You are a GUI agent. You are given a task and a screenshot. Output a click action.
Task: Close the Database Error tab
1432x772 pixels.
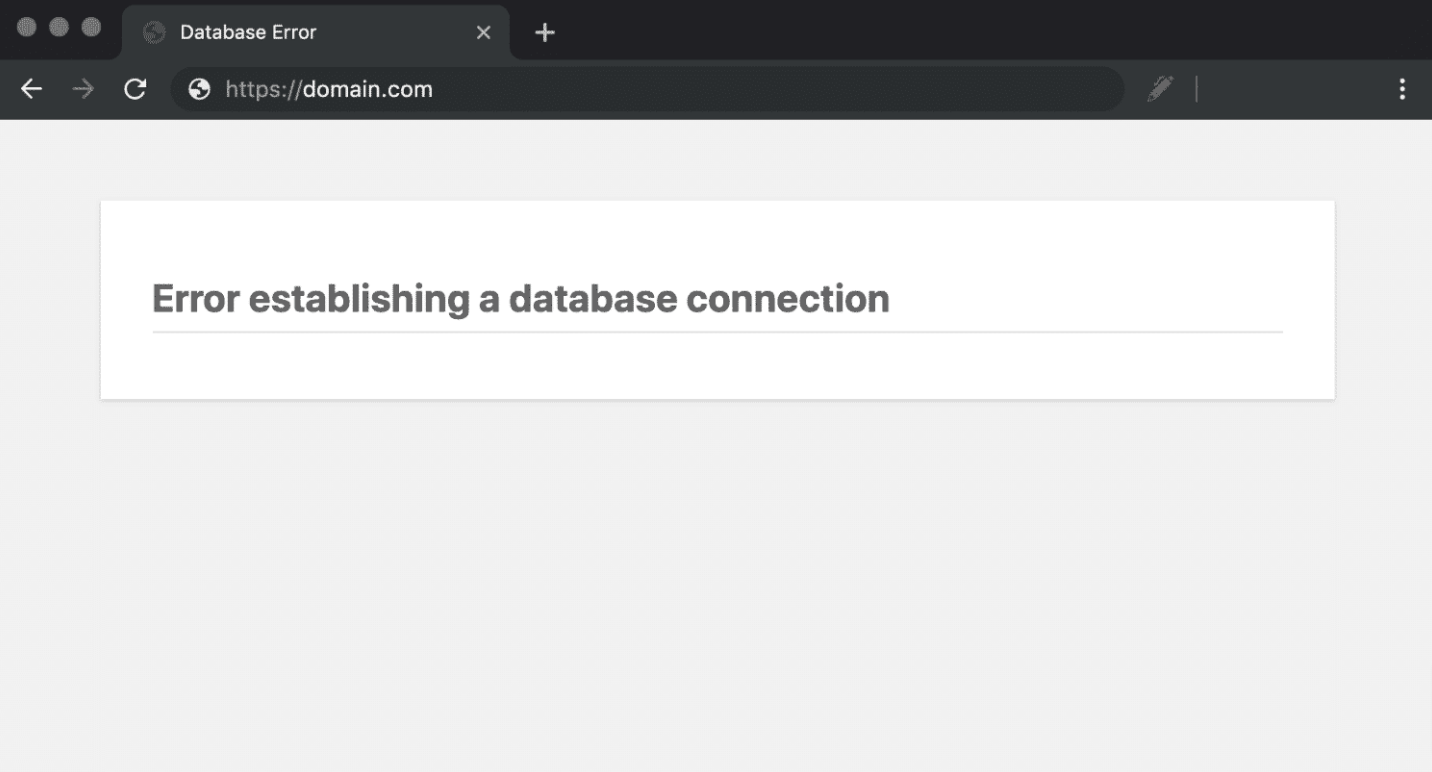(483, 31)
